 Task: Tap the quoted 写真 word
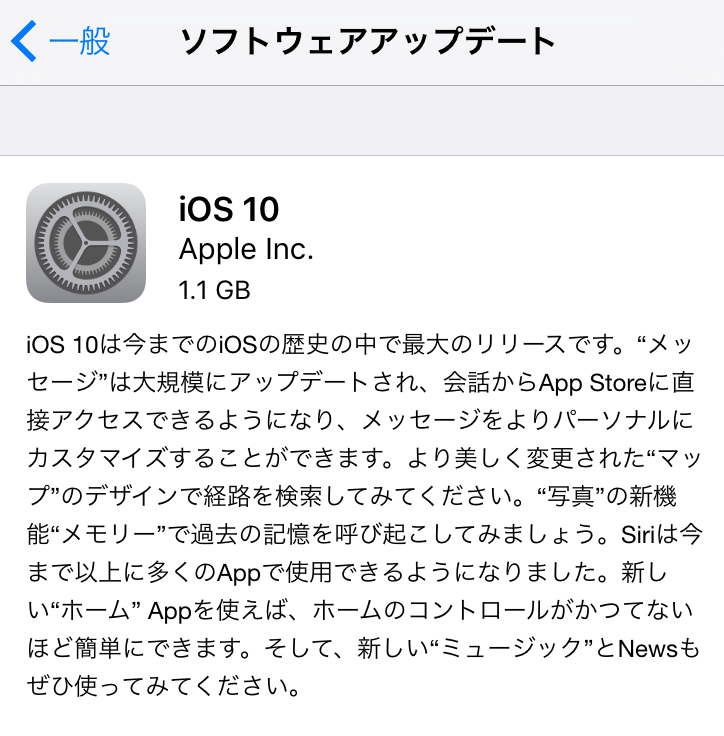[x=570, y=497]
